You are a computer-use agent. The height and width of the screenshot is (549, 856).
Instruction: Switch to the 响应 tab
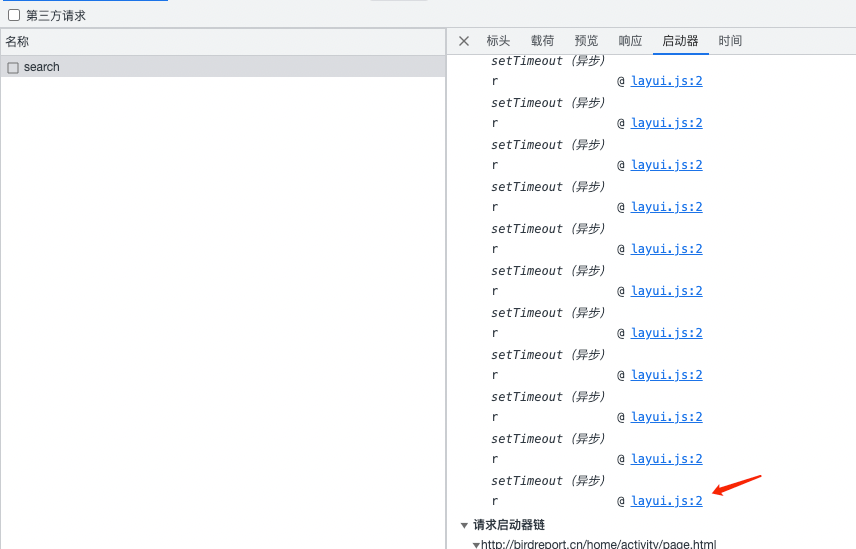click(x=630, y=41)
